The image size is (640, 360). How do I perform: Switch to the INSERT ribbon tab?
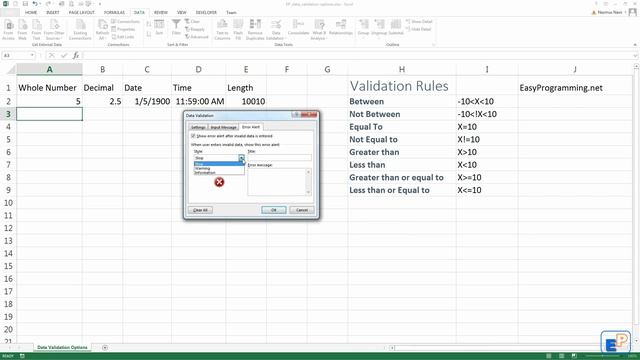[x=53, y=13]
